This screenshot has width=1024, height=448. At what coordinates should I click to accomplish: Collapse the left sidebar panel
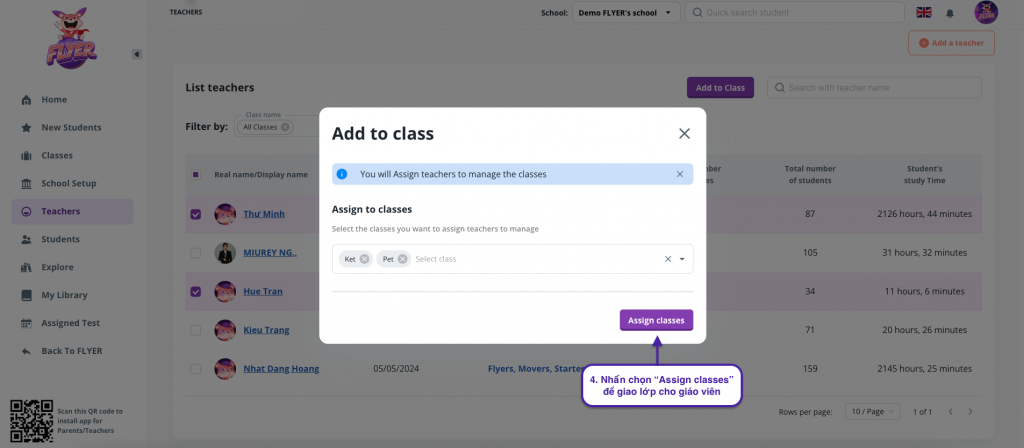pyautogui.click(x=137, y=54)
